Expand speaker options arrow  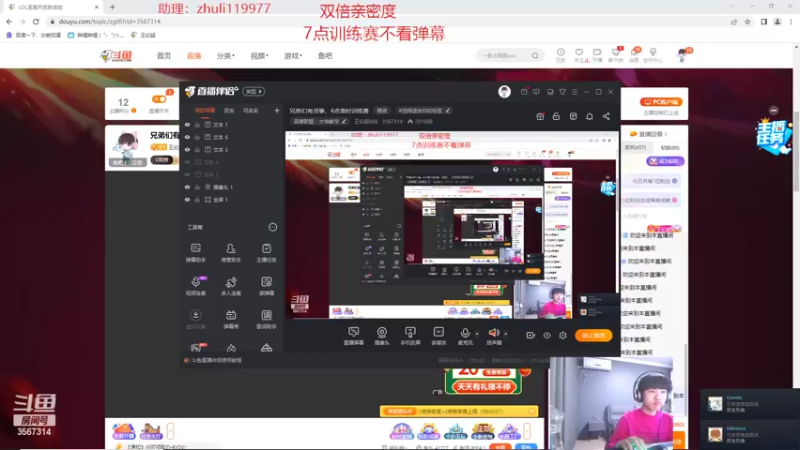click(506, 334)
